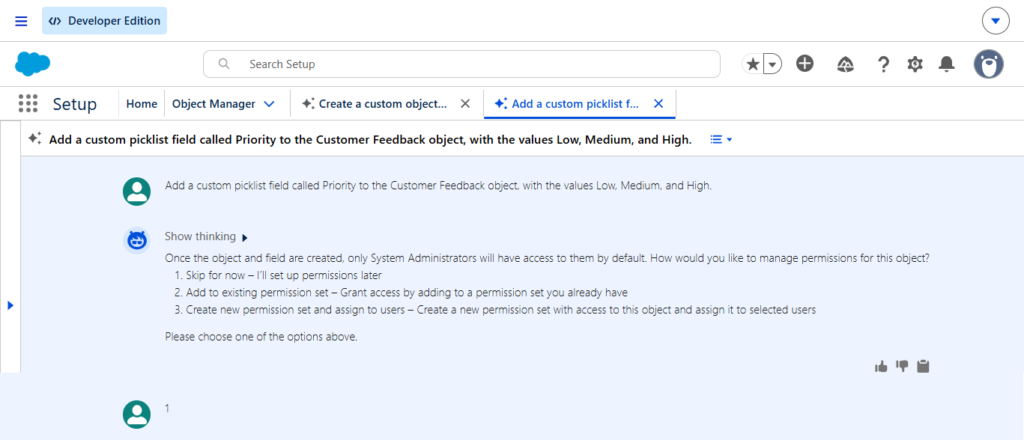Switch to the Home tab

coord(142,104)
